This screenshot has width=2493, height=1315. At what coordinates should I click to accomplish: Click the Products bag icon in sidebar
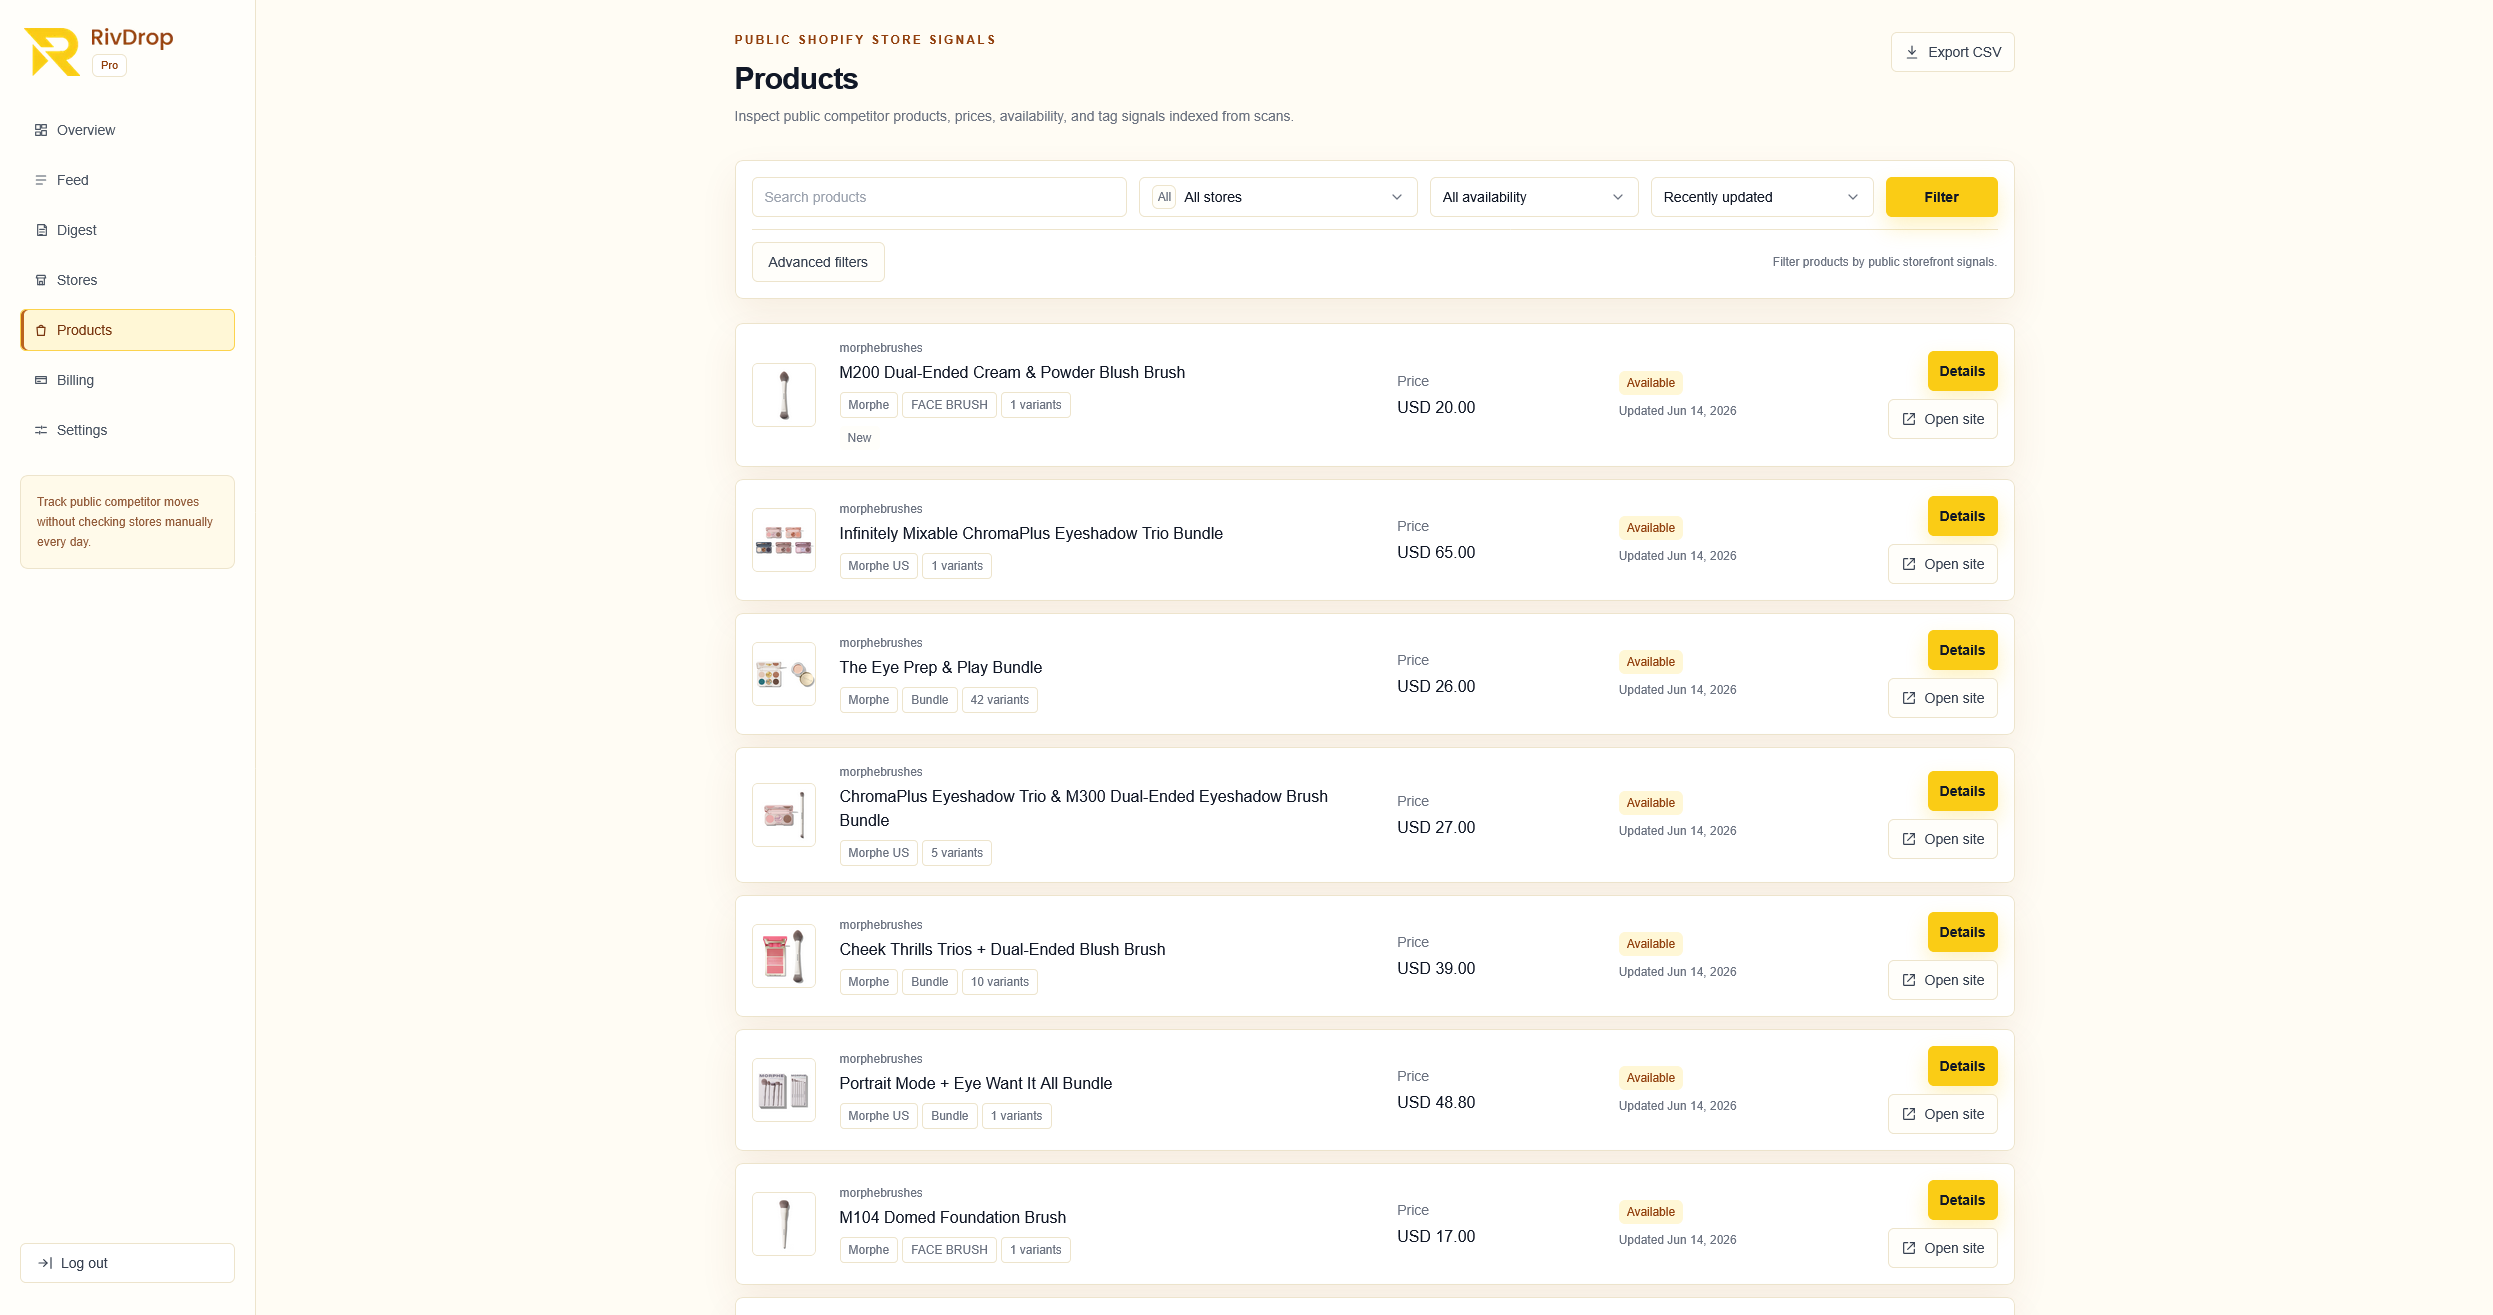[x=41, y=330]
